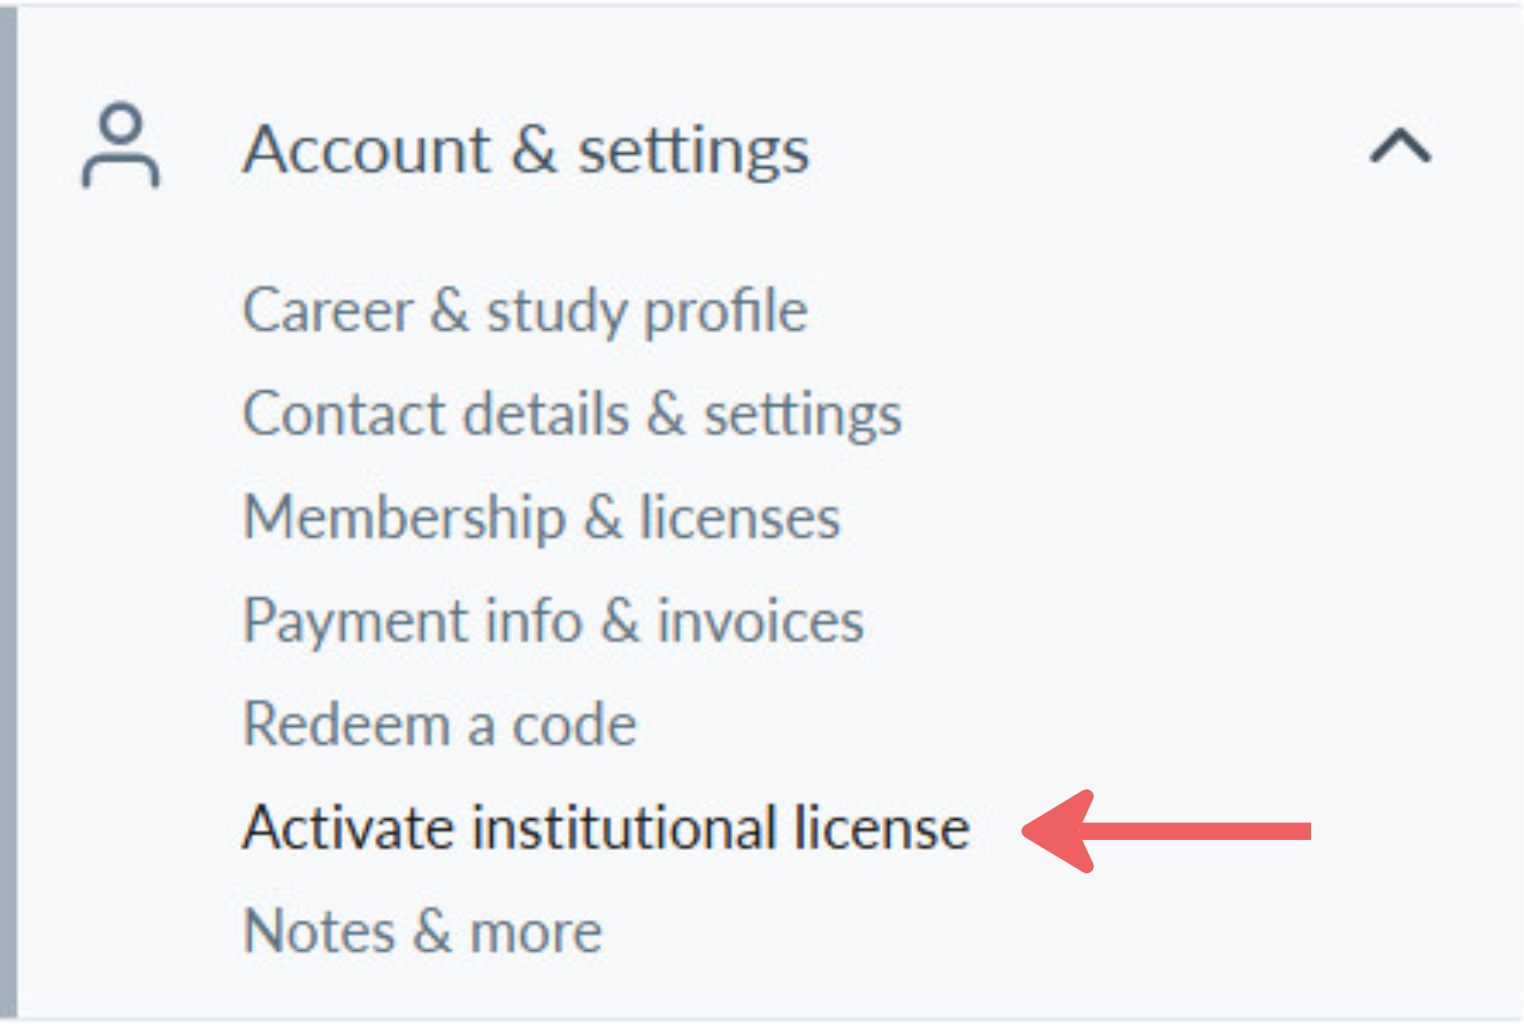Image resolution: width=1524 pixels, height=1024 pixels.
Task: Click the red arrow annotation
Action: coord(1166,831)
